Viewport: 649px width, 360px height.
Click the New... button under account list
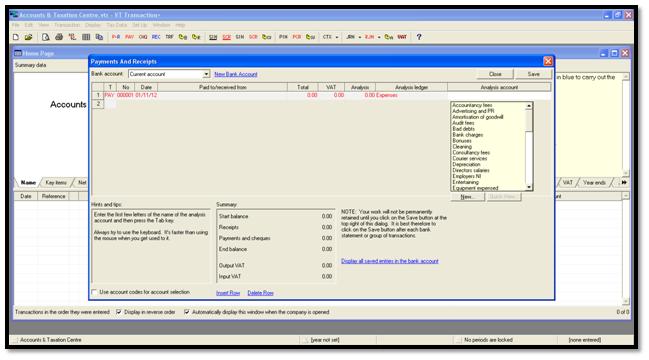coord(467,197)
